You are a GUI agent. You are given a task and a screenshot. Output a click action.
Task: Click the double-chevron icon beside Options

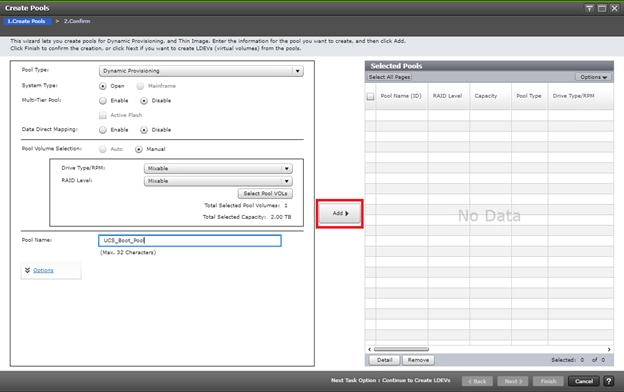coord(27,270)
